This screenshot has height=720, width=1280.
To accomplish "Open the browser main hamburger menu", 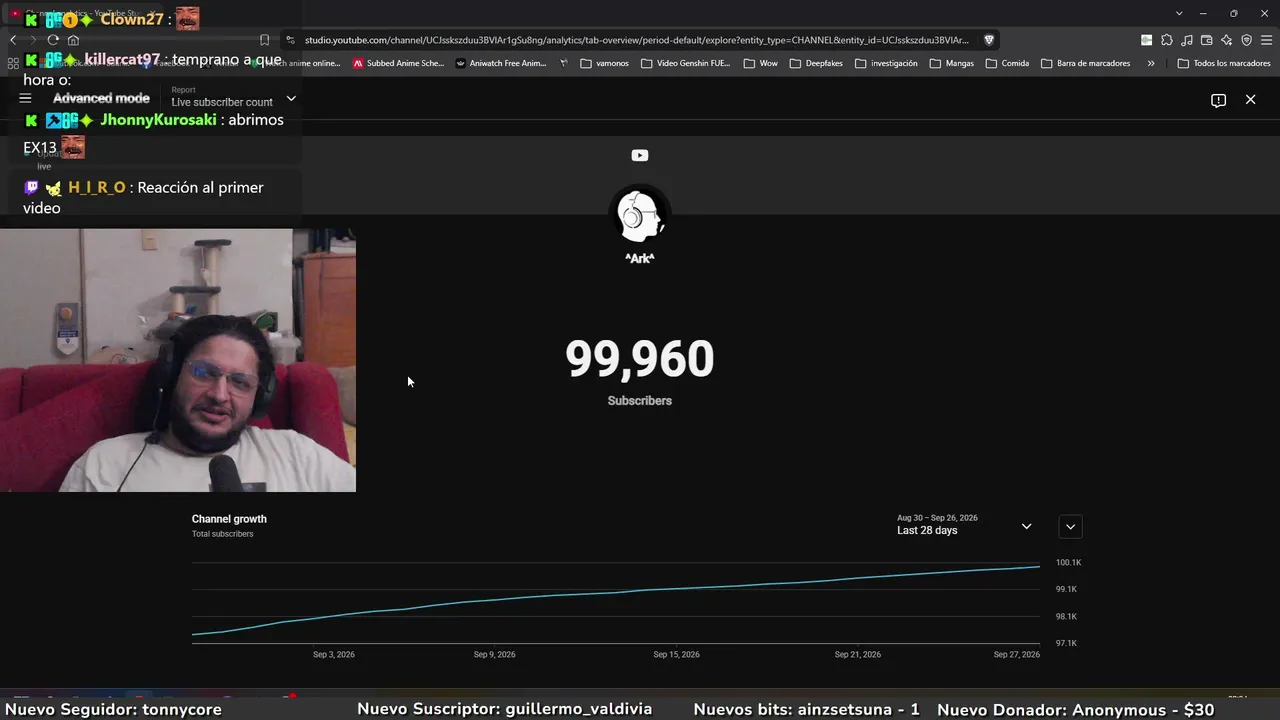I will point(1266,40).
